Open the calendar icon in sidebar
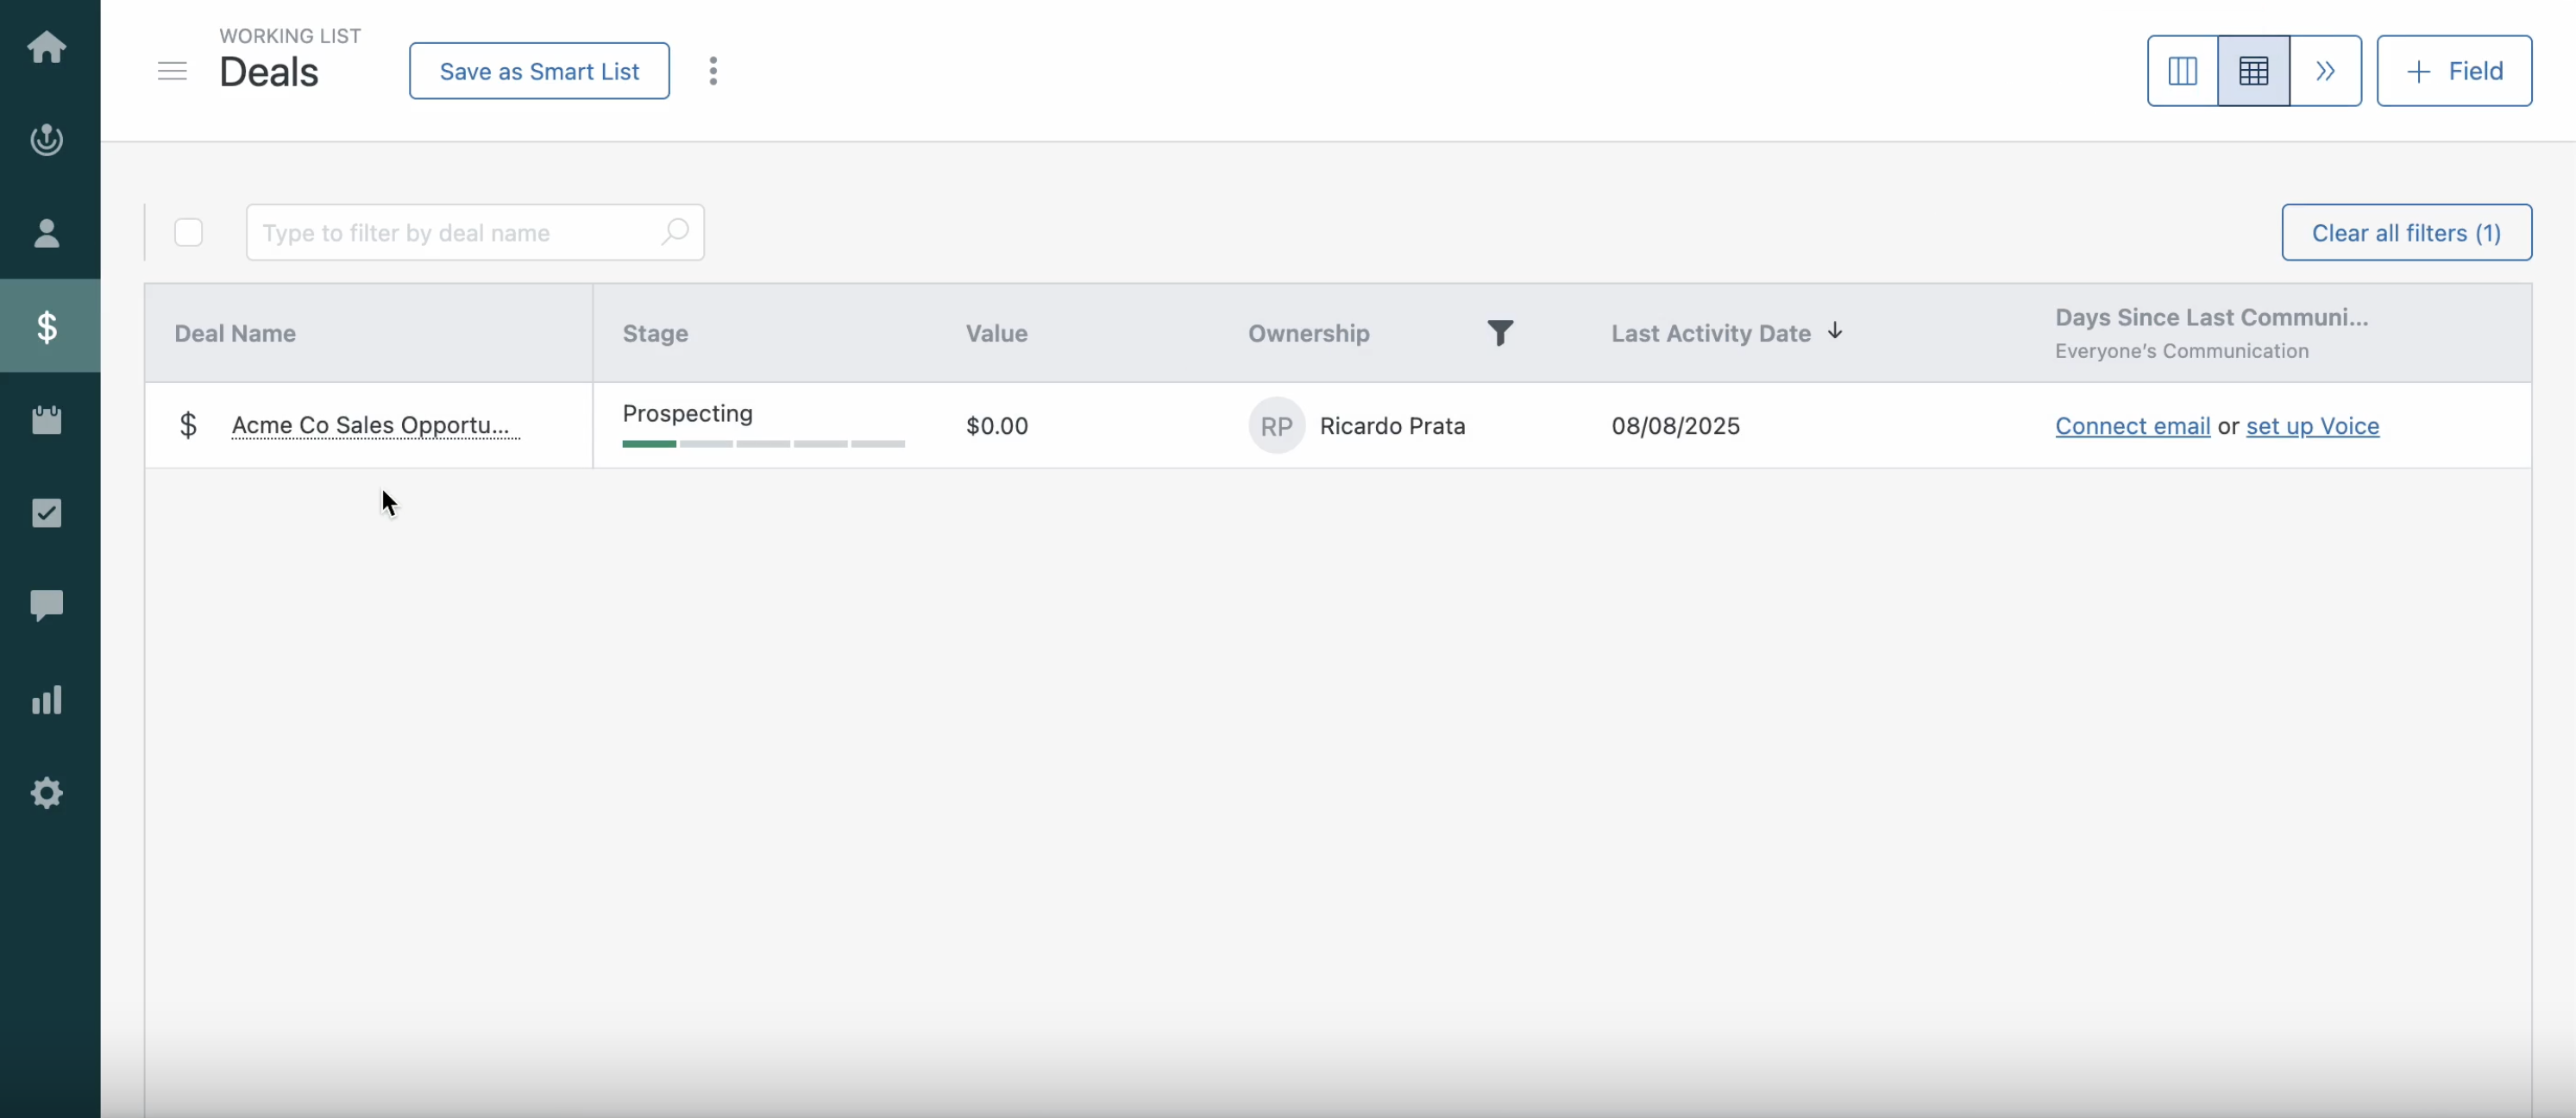2576x1118 pixels. [x=47, y=419]
